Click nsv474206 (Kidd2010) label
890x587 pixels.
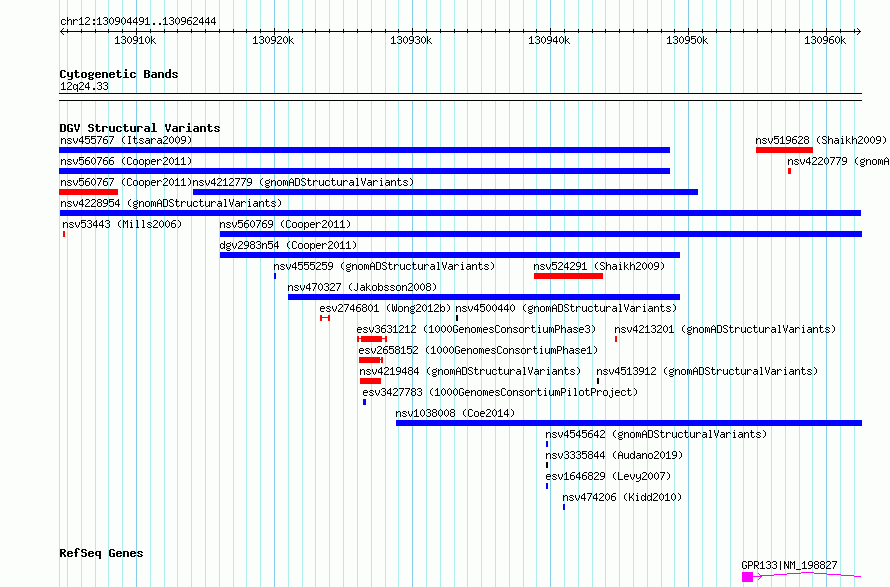(622, 497)
